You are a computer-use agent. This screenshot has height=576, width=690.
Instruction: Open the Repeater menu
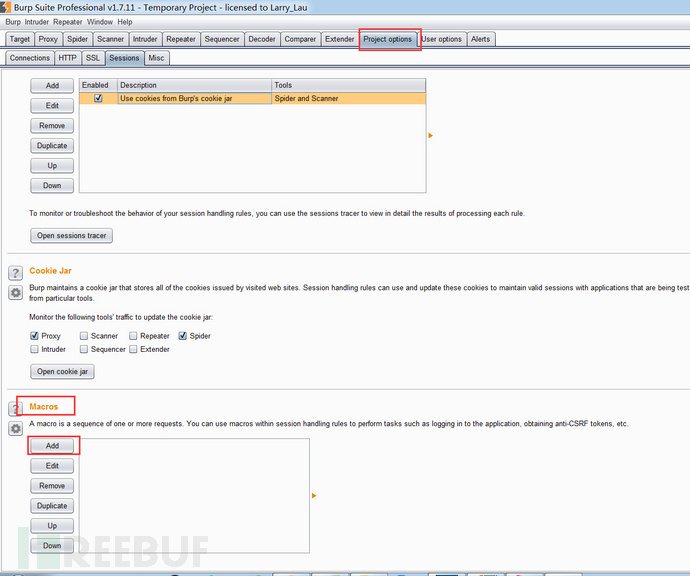(x=68, y=22)
